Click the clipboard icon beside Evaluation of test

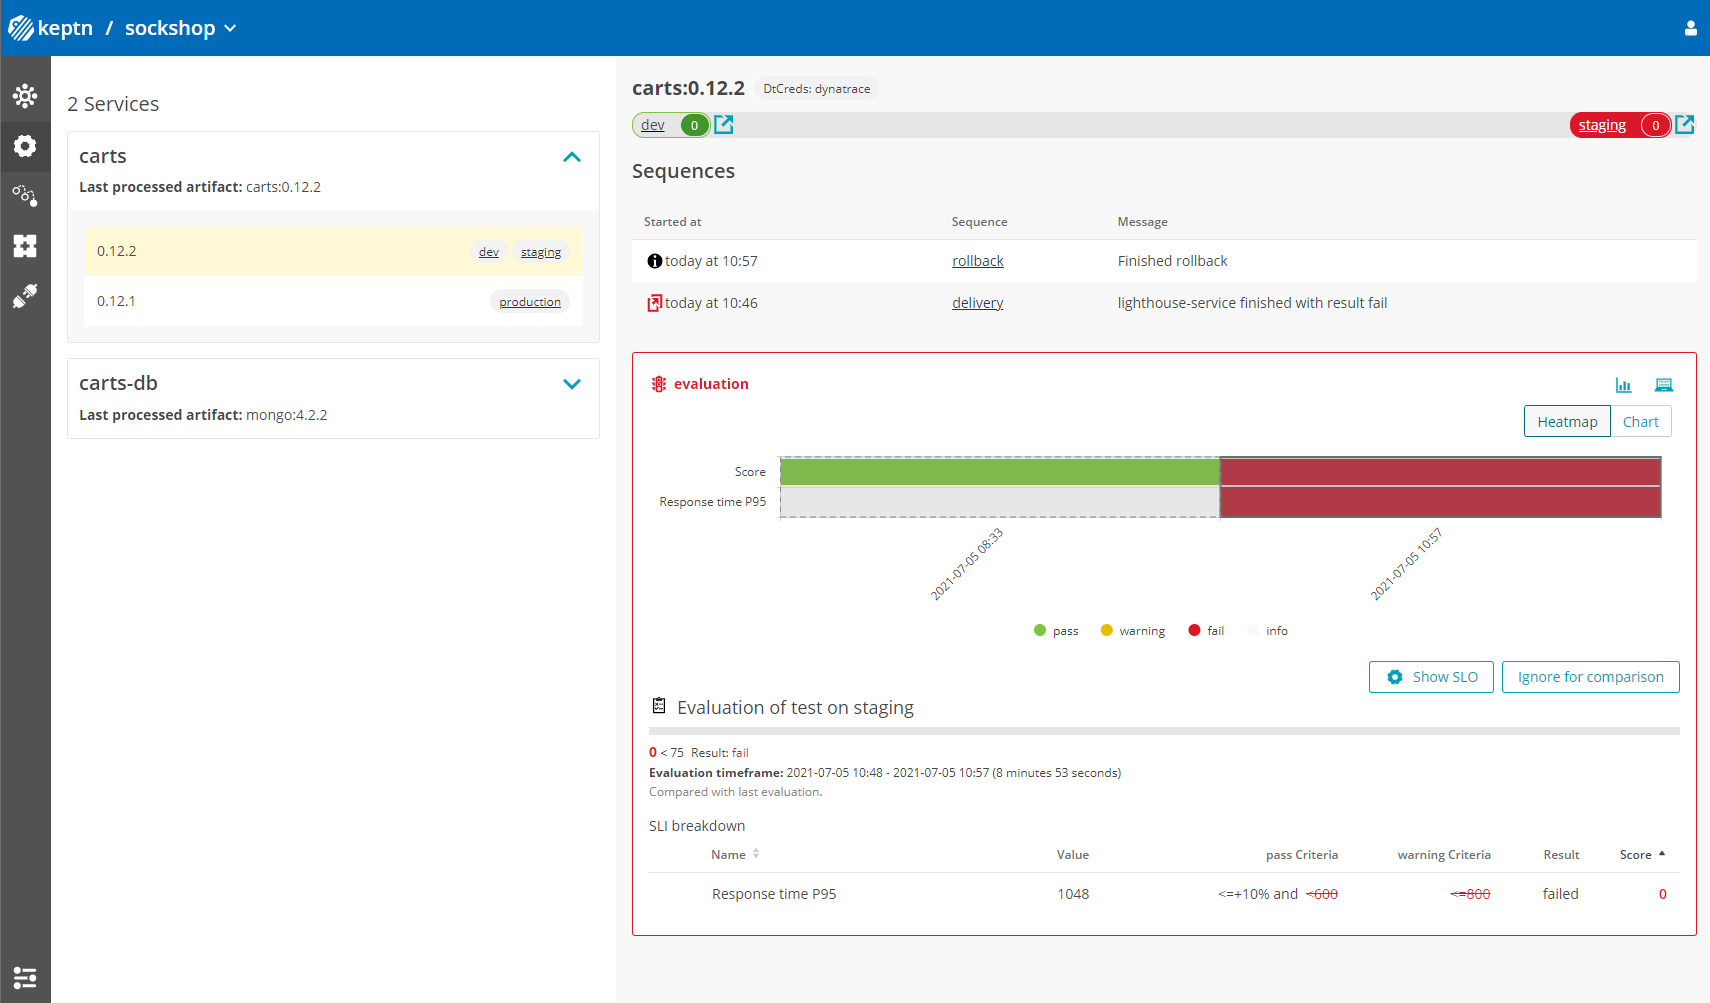(659, 706)
